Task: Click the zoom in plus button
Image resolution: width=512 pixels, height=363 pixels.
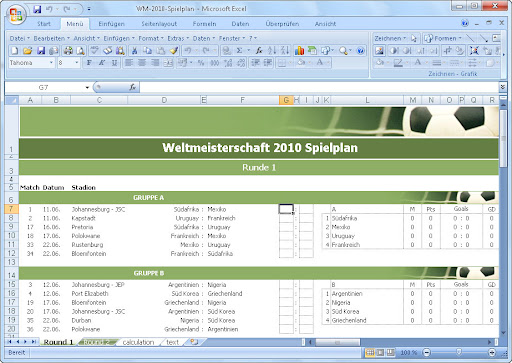Action: (x=492, y=352)
